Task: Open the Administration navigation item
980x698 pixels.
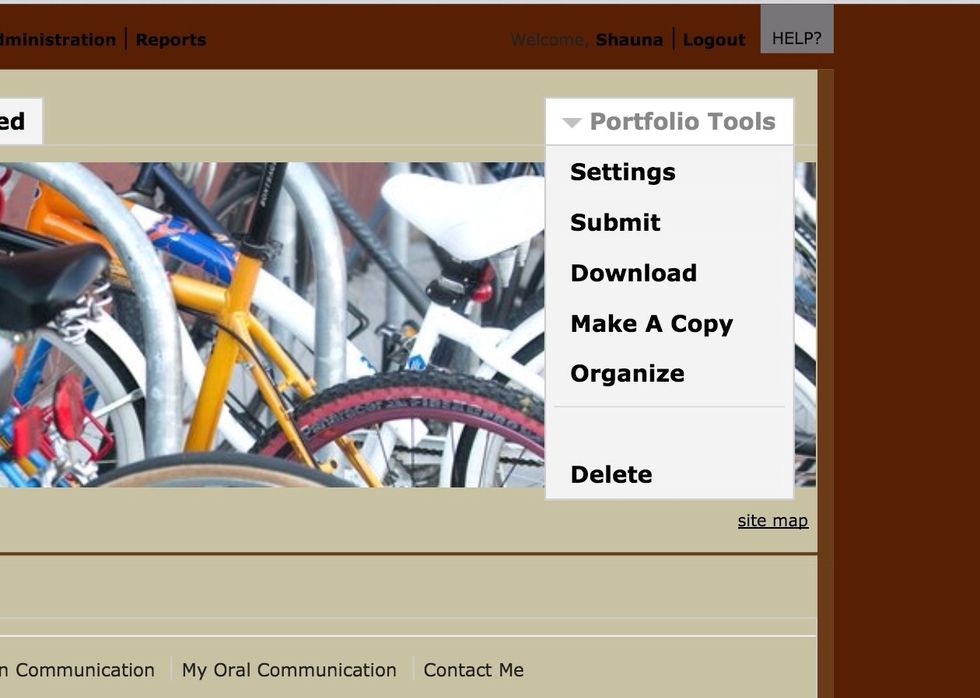Action: (57, 40)
